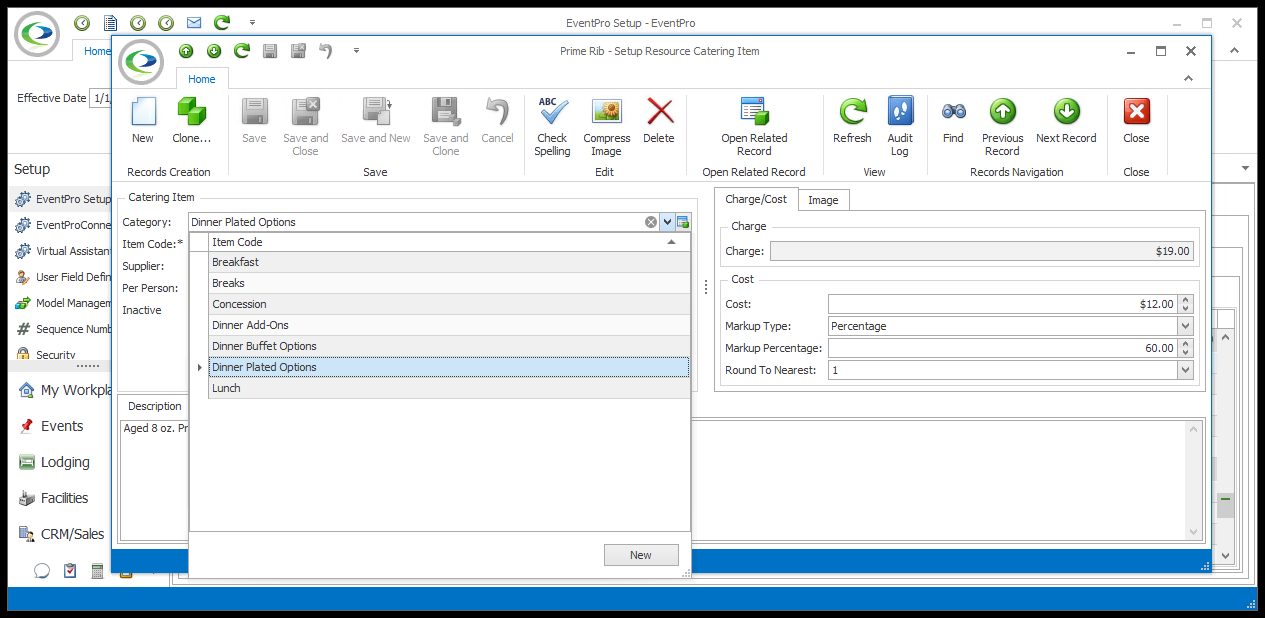Click quick-access green down arrow icon
This screenshot has height=618, width=1265.
click(x=214, y=51)
